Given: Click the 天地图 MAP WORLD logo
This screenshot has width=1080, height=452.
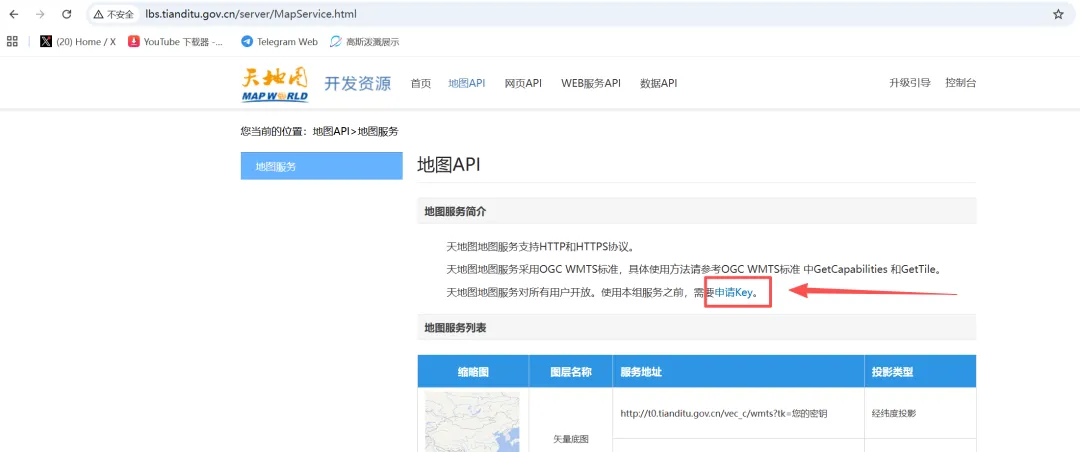Looking at the screenshot, I should [x=275, y=84].
